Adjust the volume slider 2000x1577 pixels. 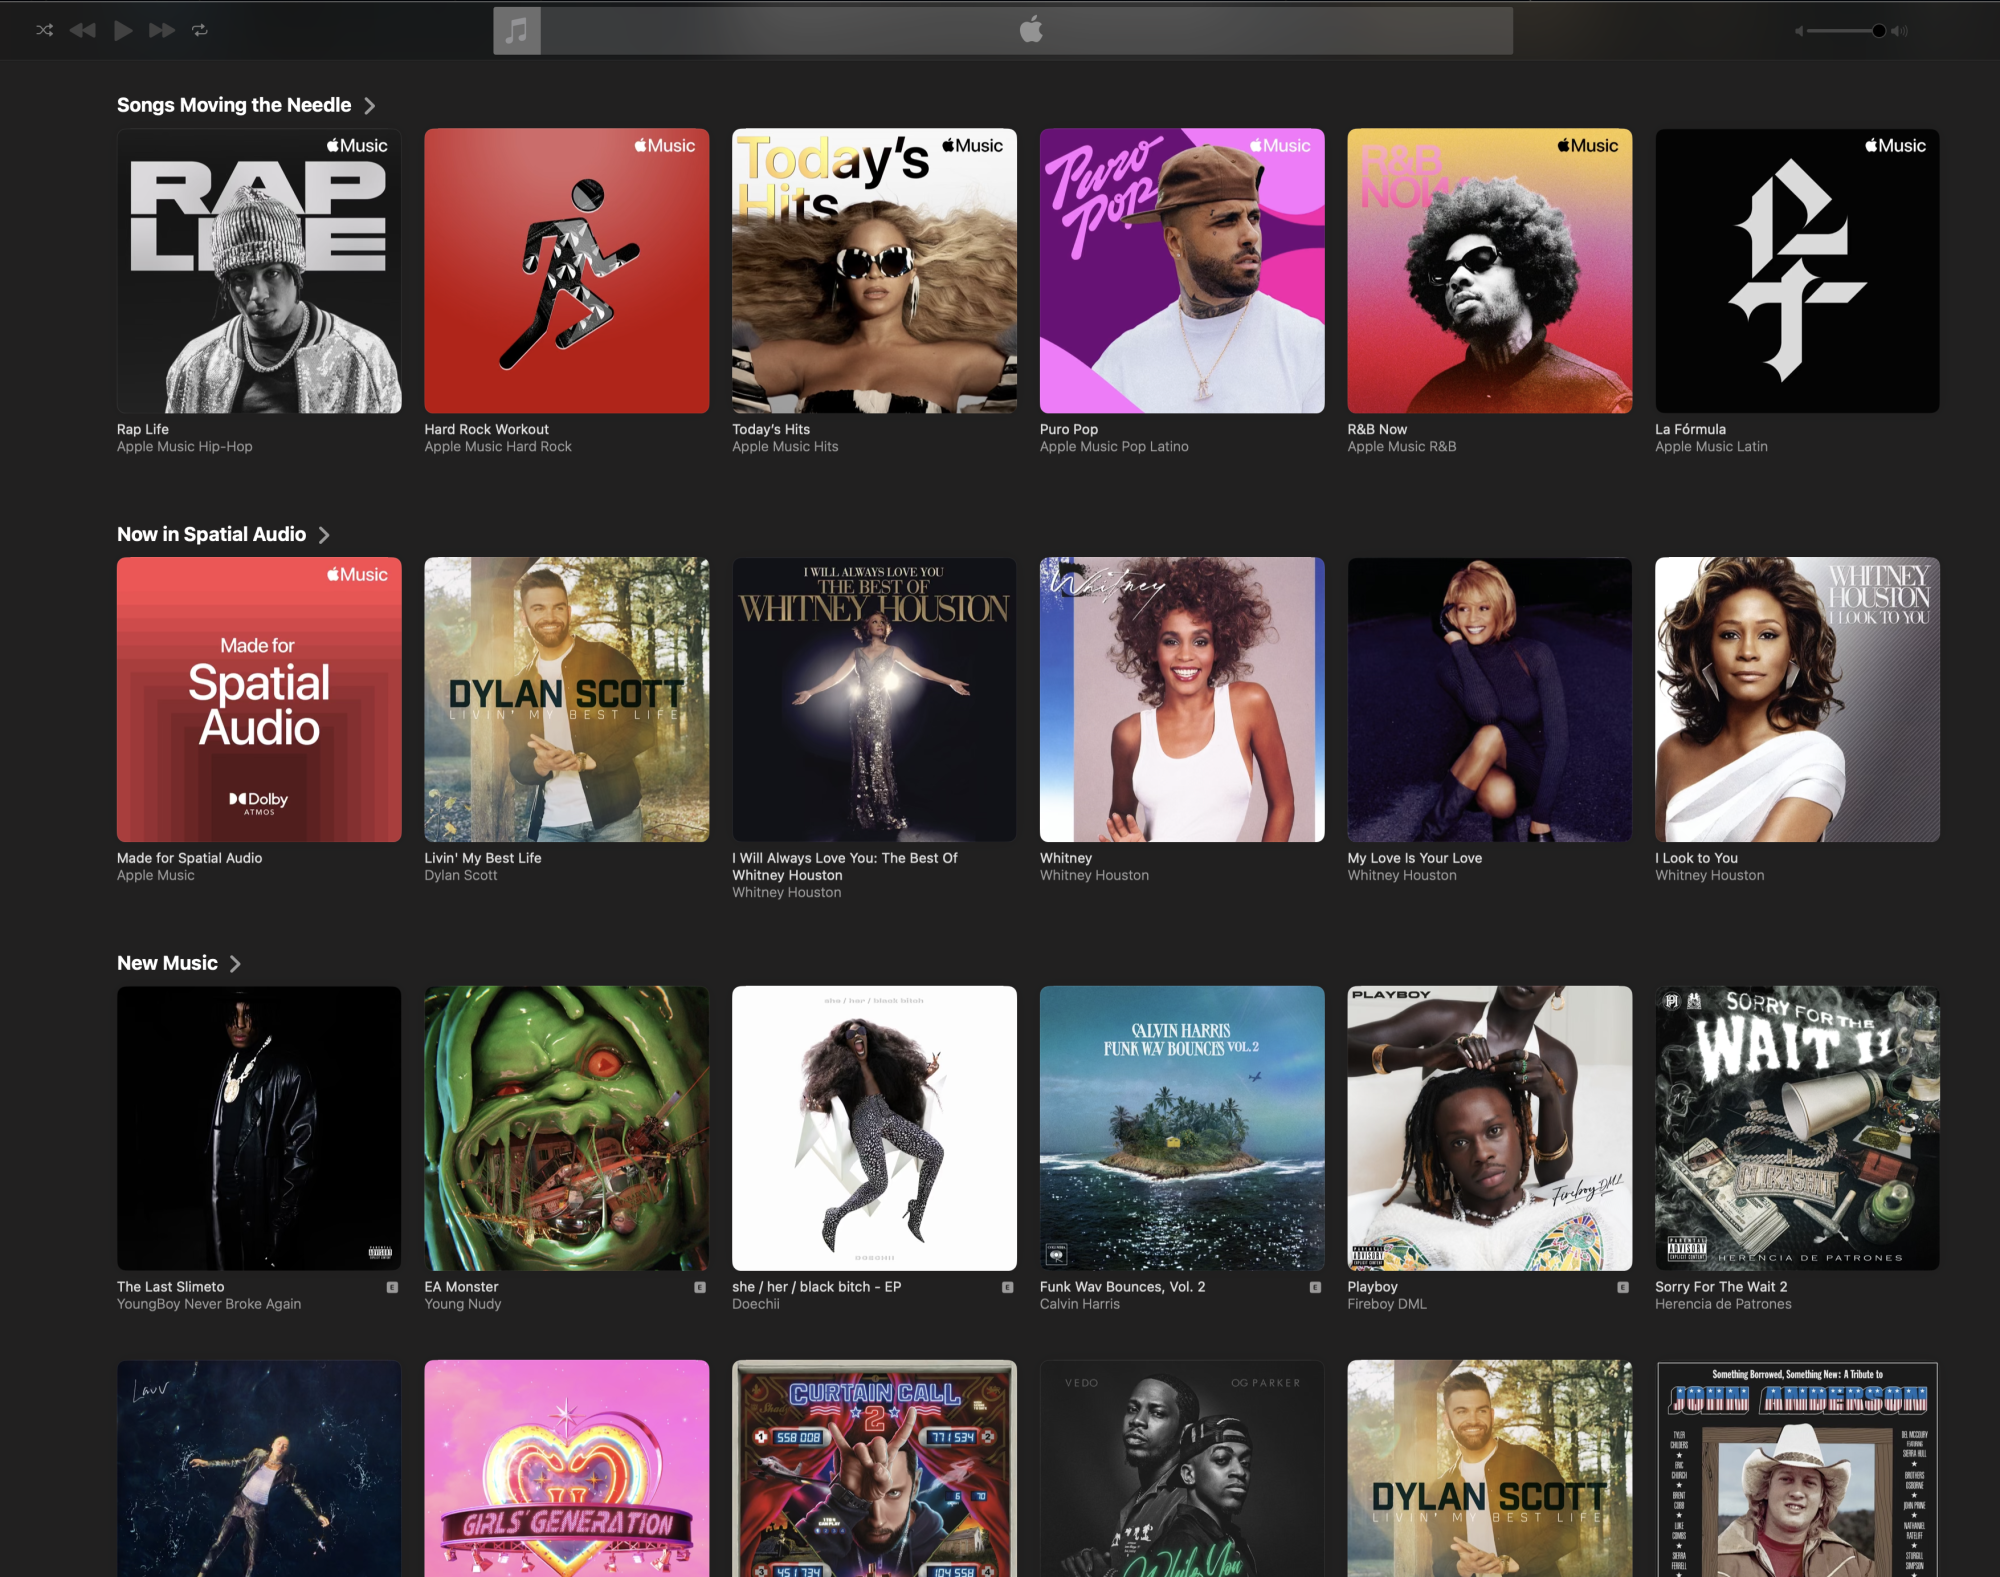[x=1846, y=31]
